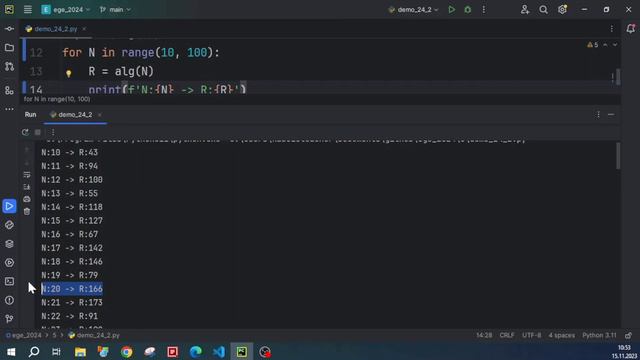Screen dimensions: 640x360
Task: Open Run panel options menu
Action: click(598, 115)
